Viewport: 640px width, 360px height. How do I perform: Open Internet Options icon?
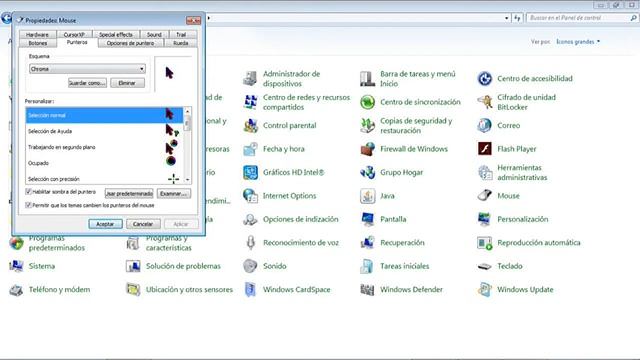coord(250,196)
